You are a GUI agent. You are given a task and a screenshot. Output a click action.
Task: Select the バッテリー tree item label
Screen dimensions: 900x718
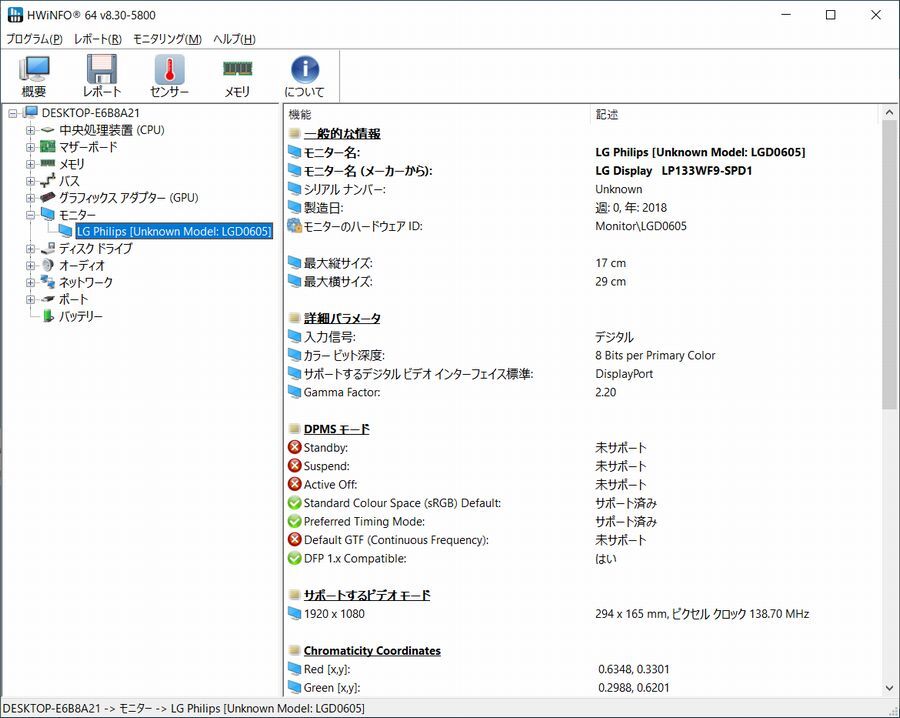[x=81, y=316]
